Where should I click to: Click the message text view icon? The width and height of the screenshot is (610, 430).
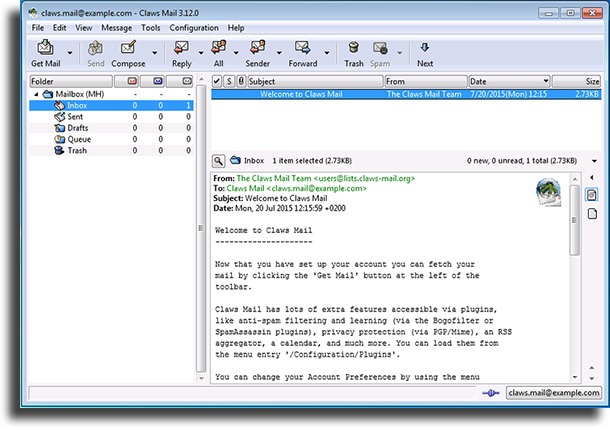592,195
